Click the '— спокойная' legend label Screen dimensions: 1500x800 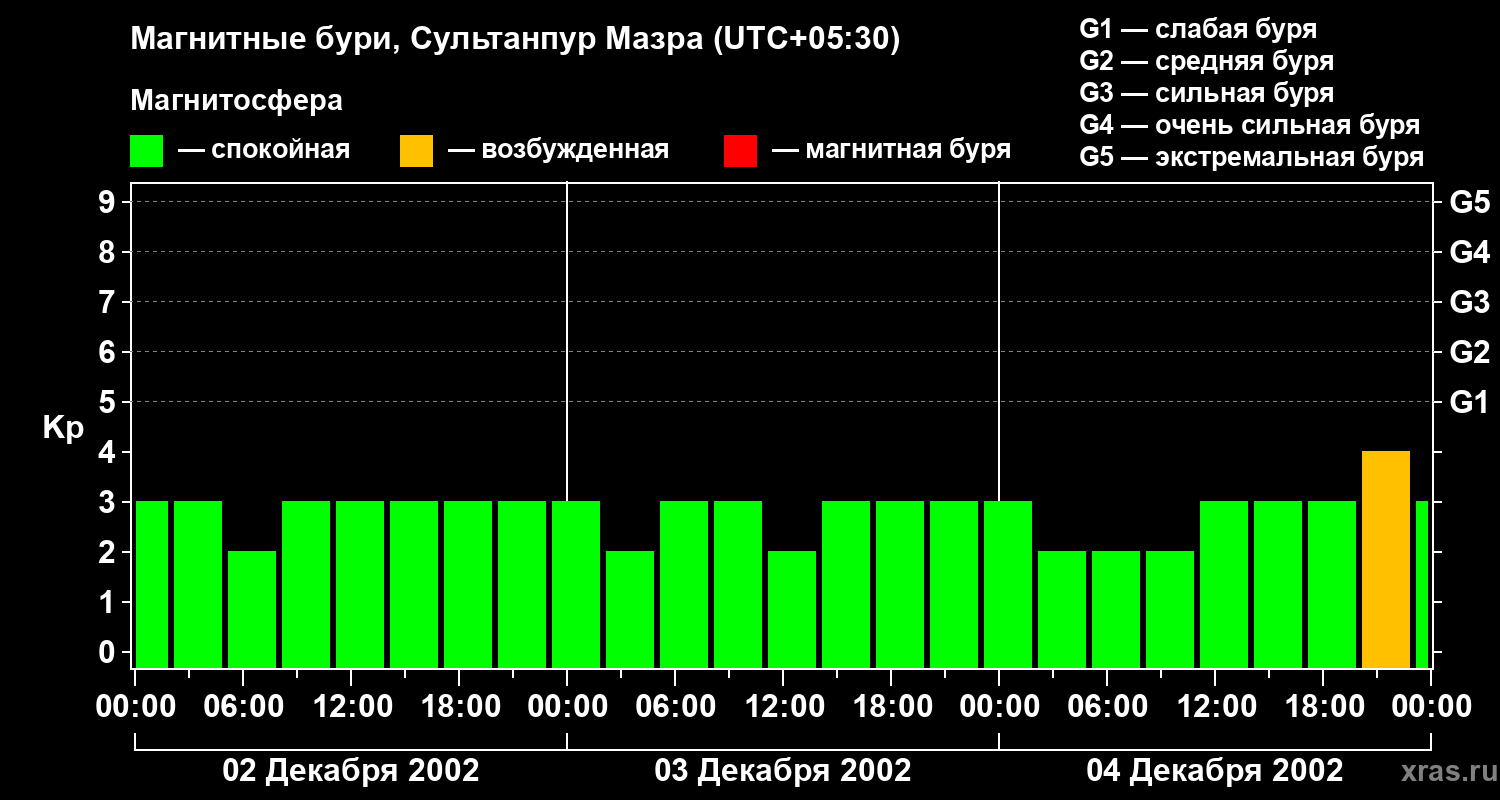tap(264, 151)
